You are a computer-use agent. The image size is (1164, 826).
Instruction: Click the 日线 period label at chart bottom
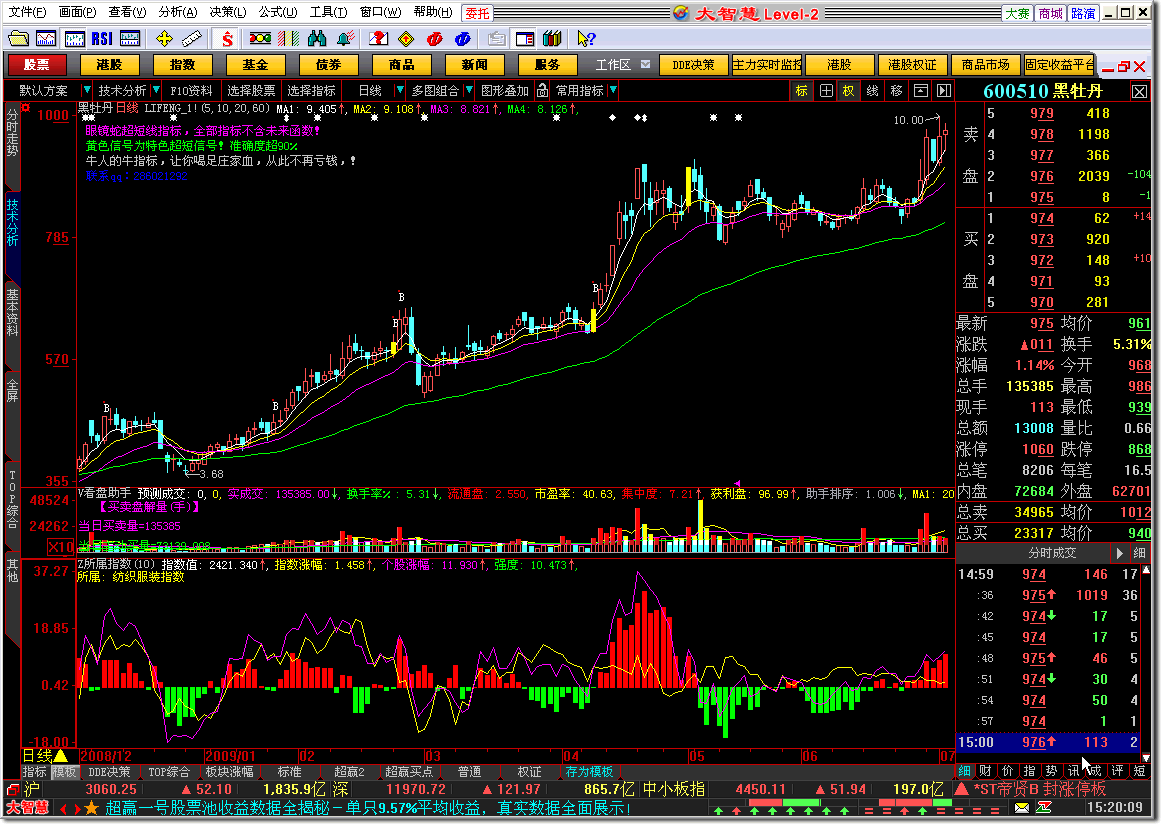(x=37, y=756)
